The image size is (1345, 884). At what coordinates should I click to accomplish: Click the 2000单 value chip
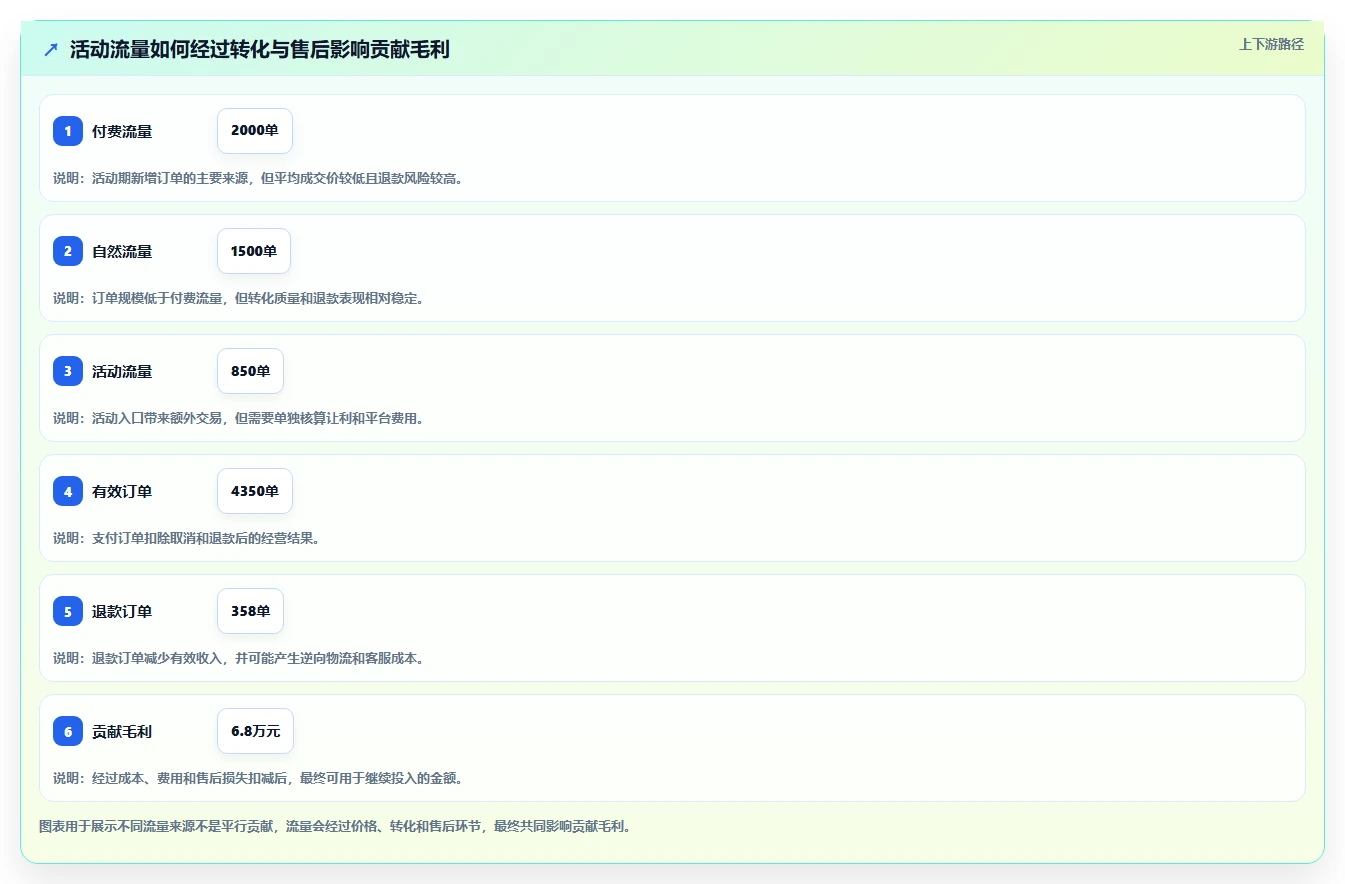(x=255, y=131)
